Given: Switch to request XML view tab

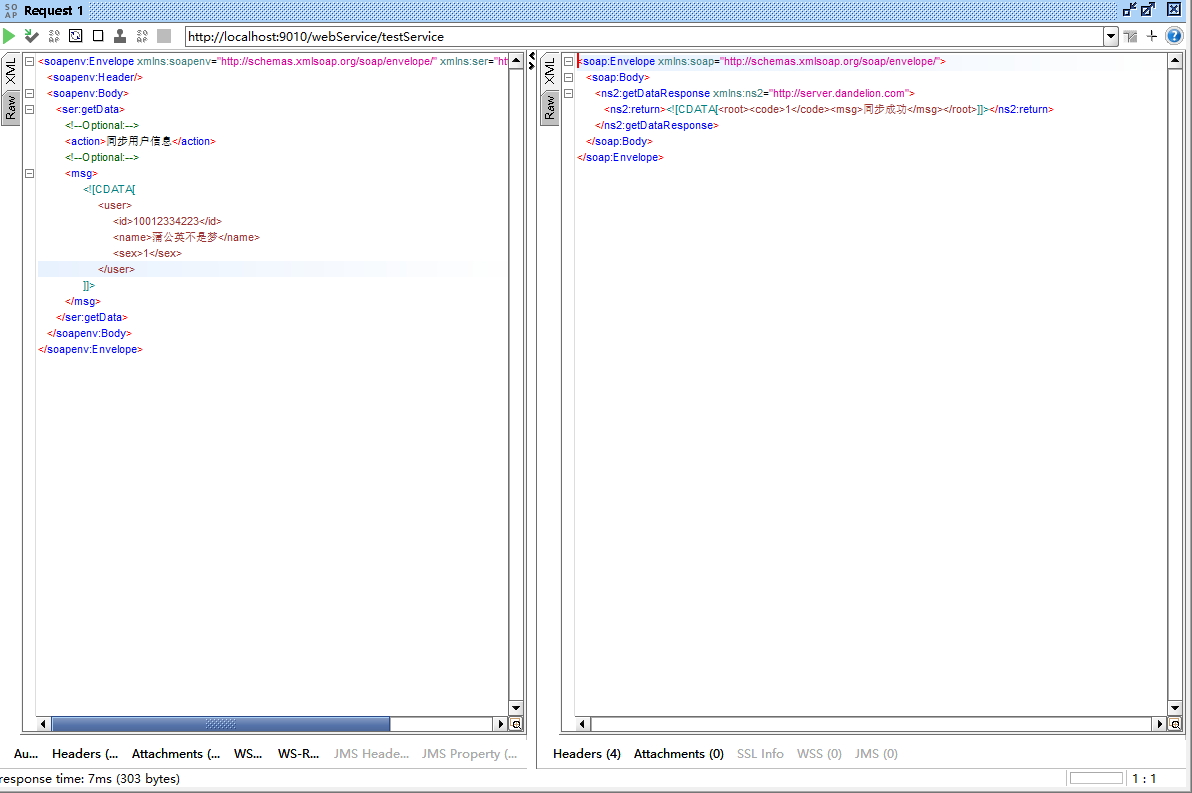Looking at the screenshot, I should (11, 71).
